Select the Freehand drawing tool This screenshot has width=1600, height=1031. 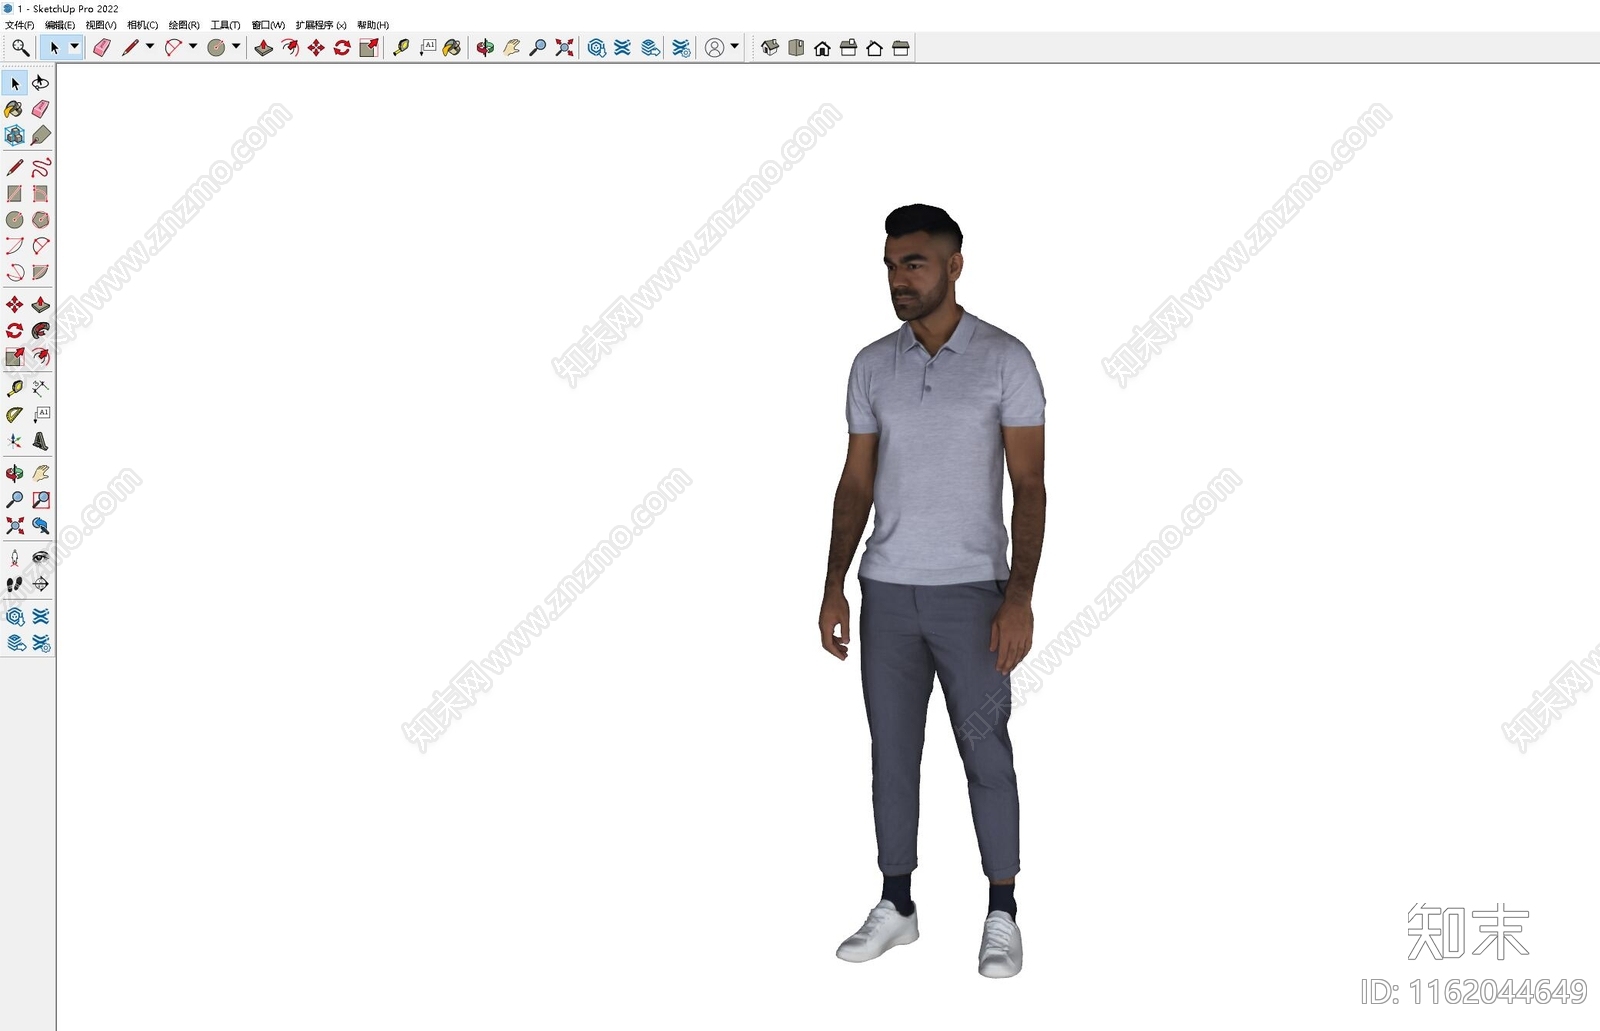click(x=41, y=167)
